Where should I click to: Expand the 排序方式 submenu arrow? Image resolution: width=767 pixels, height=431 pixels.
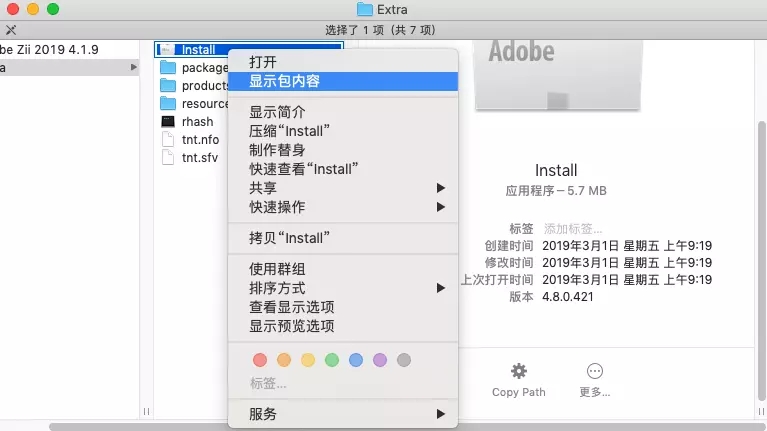tap(441, 288)
